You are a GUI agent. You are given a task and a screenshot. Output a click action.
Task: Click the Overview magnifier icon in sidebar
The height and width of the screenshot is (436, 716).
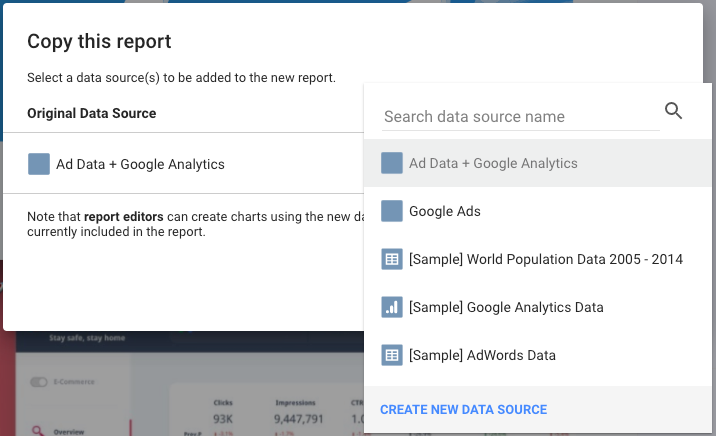pyautogui.click(x=38, y=431)
